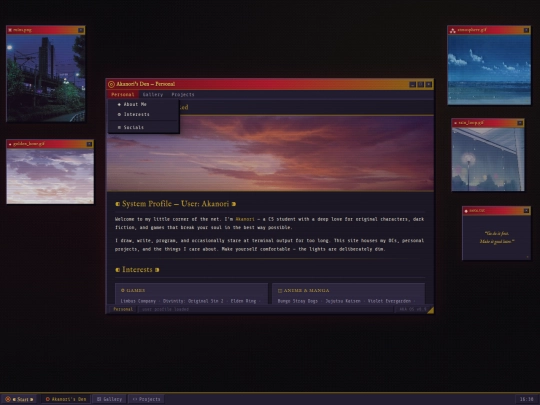This screenshot has width=540, height=405.
Task: Click the square icon beside Socials
Action: 119,127
